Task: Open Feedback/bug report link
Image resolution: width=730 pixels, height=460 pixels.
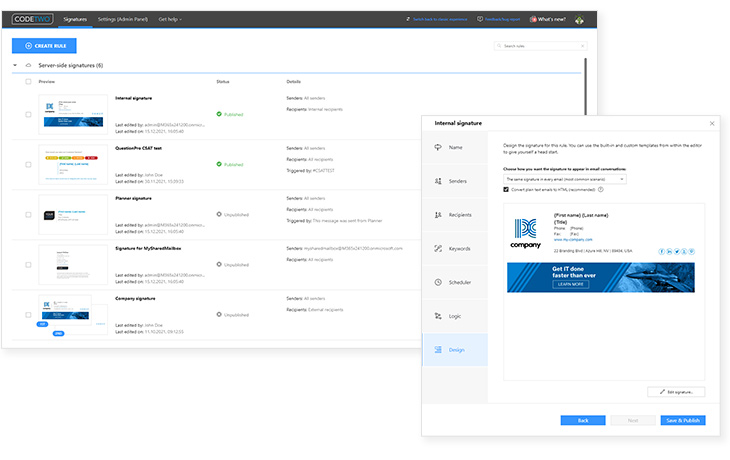Action: coord(499,19)
